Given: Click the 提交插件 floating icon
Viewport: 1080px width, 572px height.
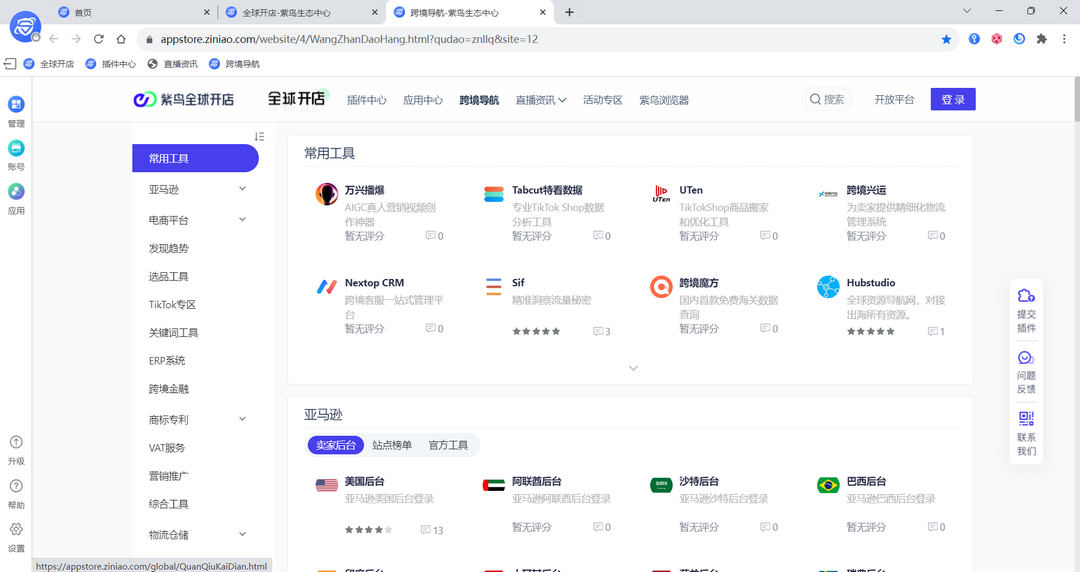Looking at the screenshot, I should (1026, 296).
